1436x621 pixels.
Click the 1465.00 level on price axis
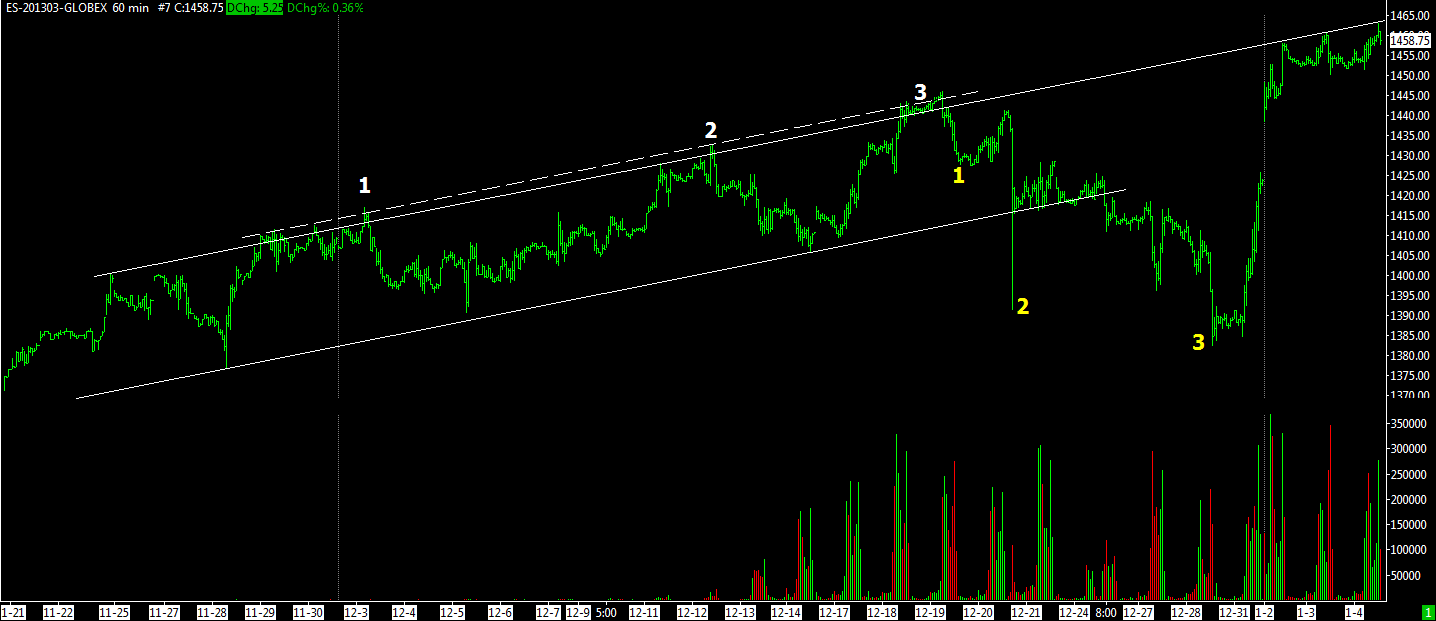click(1408, 16)
